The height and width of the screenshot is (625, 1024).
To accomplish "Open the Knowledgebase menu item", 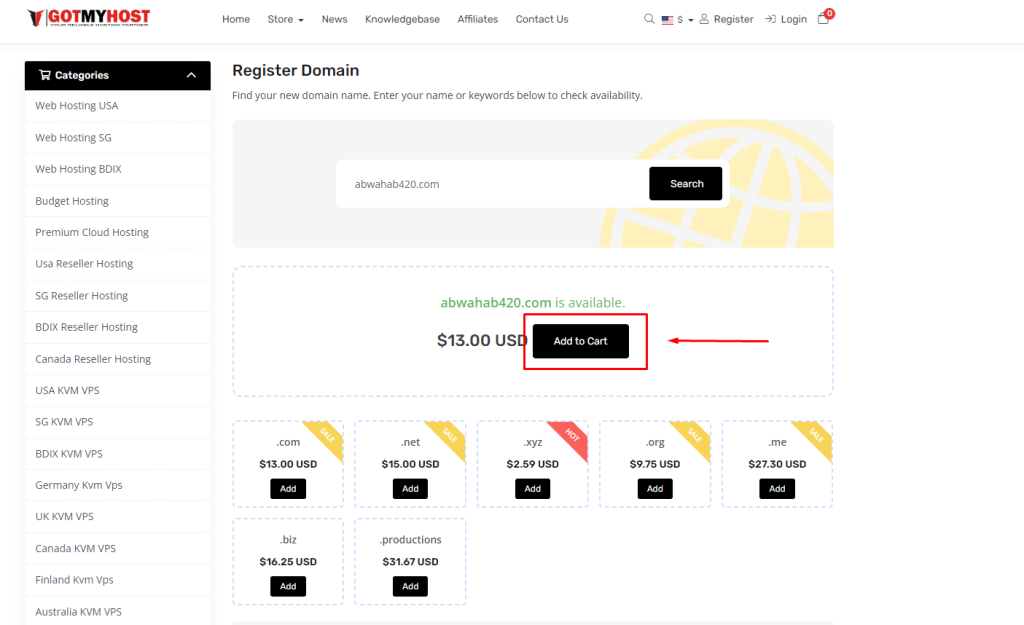I will [402, 19].
